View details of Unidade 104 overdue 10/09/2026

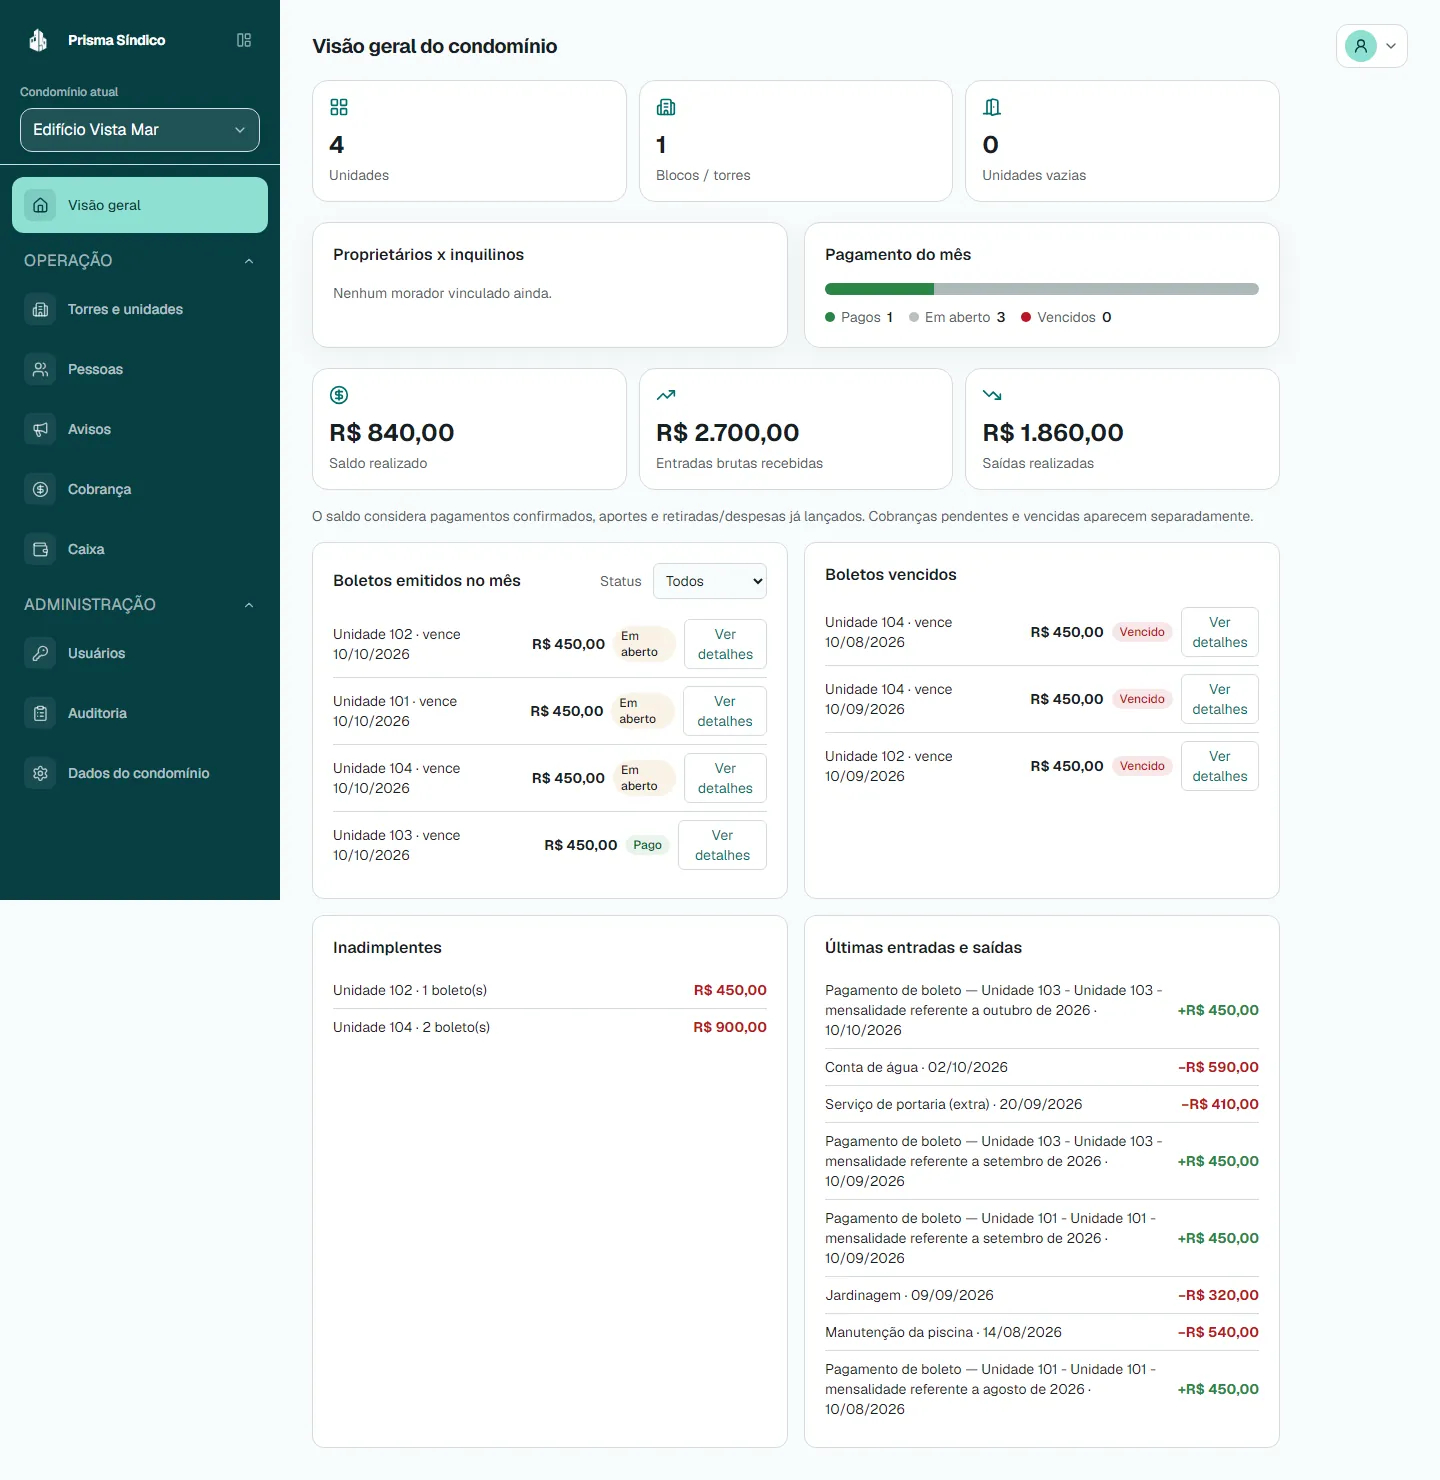pos(1220,699)
